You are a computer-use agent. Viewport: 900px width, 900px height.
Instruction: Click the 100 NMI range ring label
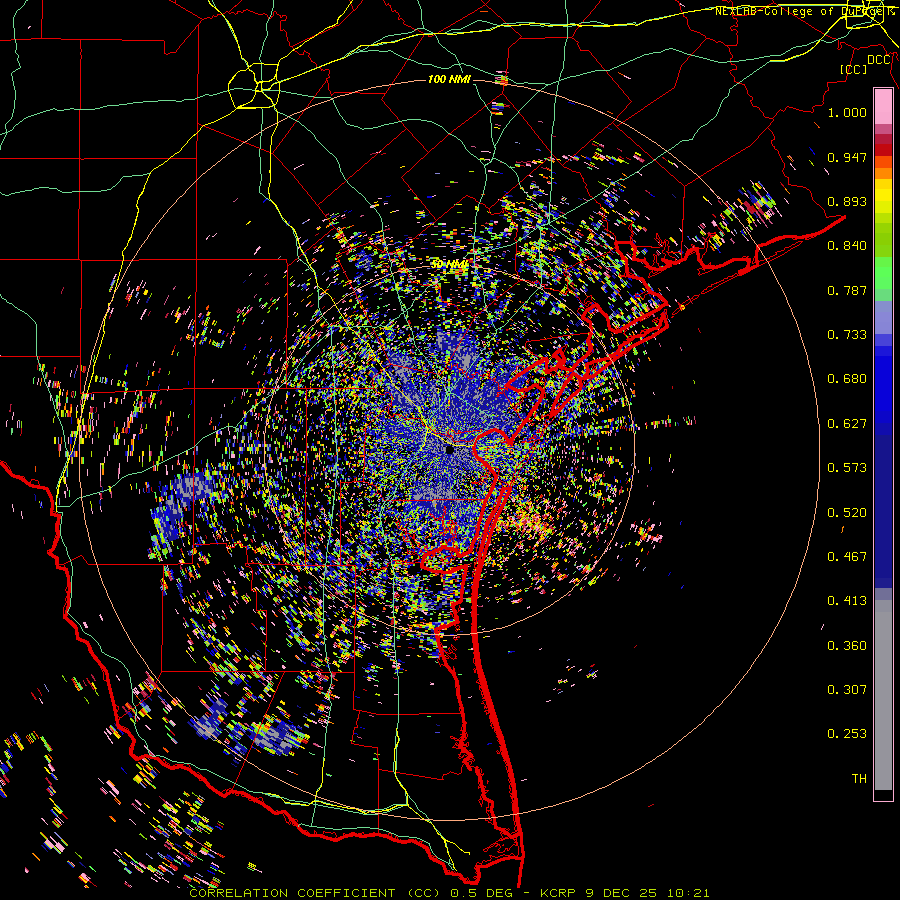(449, 79)
